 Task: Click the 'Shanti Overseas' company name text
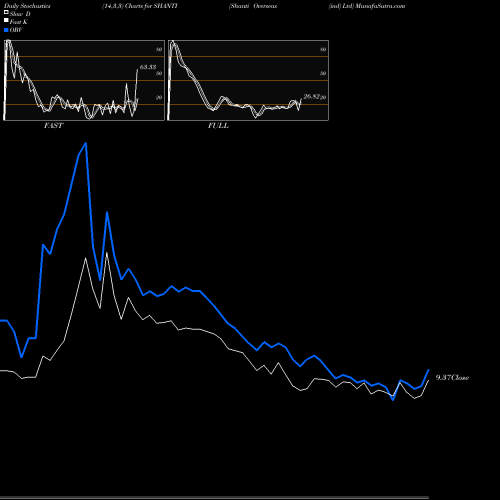point(253,6)
